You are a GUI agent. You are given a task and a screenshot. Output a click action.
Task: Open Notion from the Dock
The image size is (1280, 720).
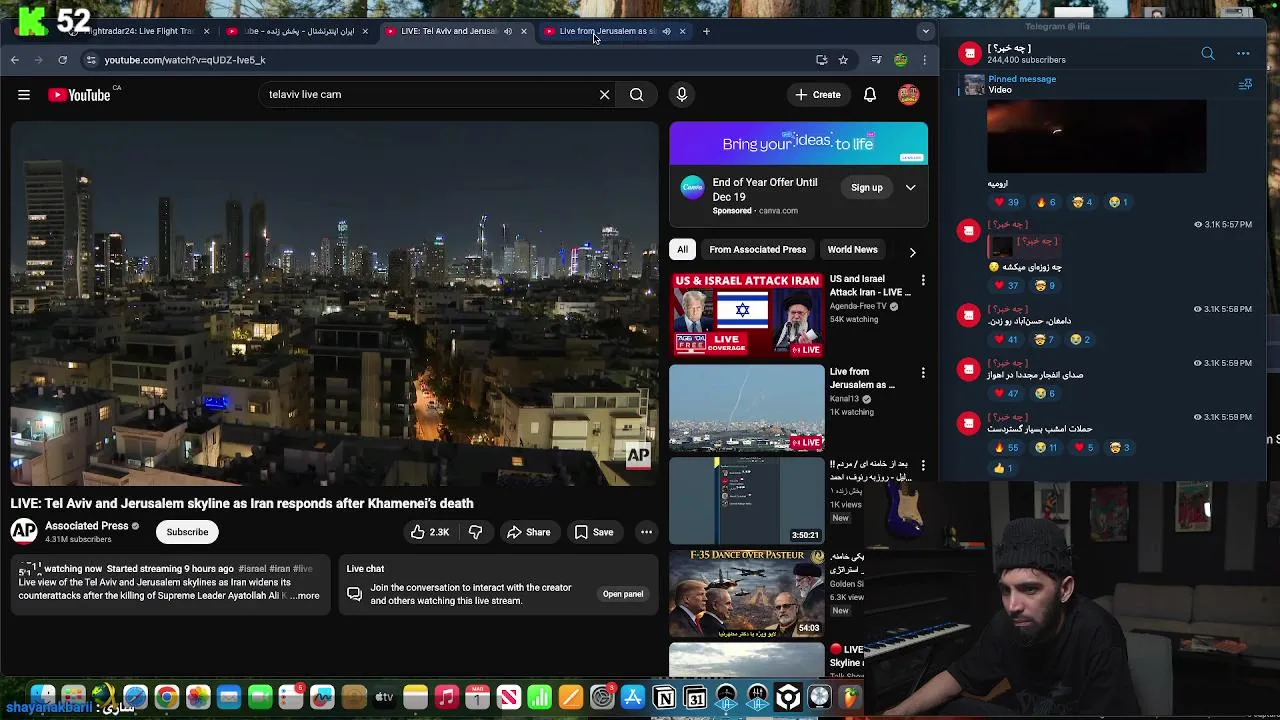click(664, 697)
